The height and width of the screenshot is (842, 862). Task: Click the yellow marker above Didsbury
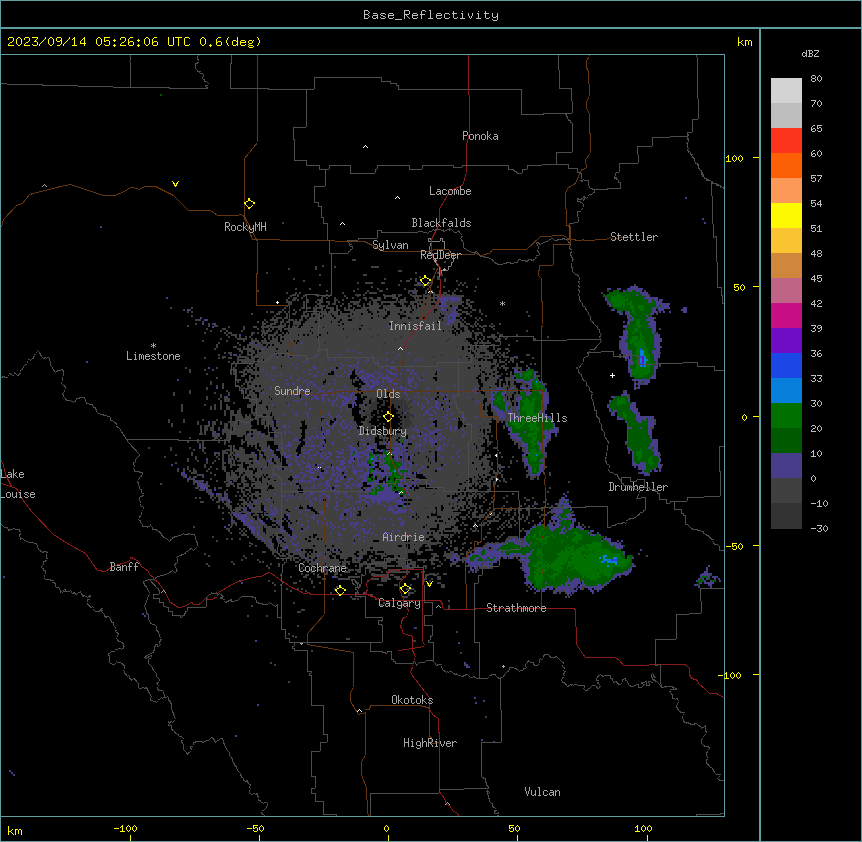point(389,417)
